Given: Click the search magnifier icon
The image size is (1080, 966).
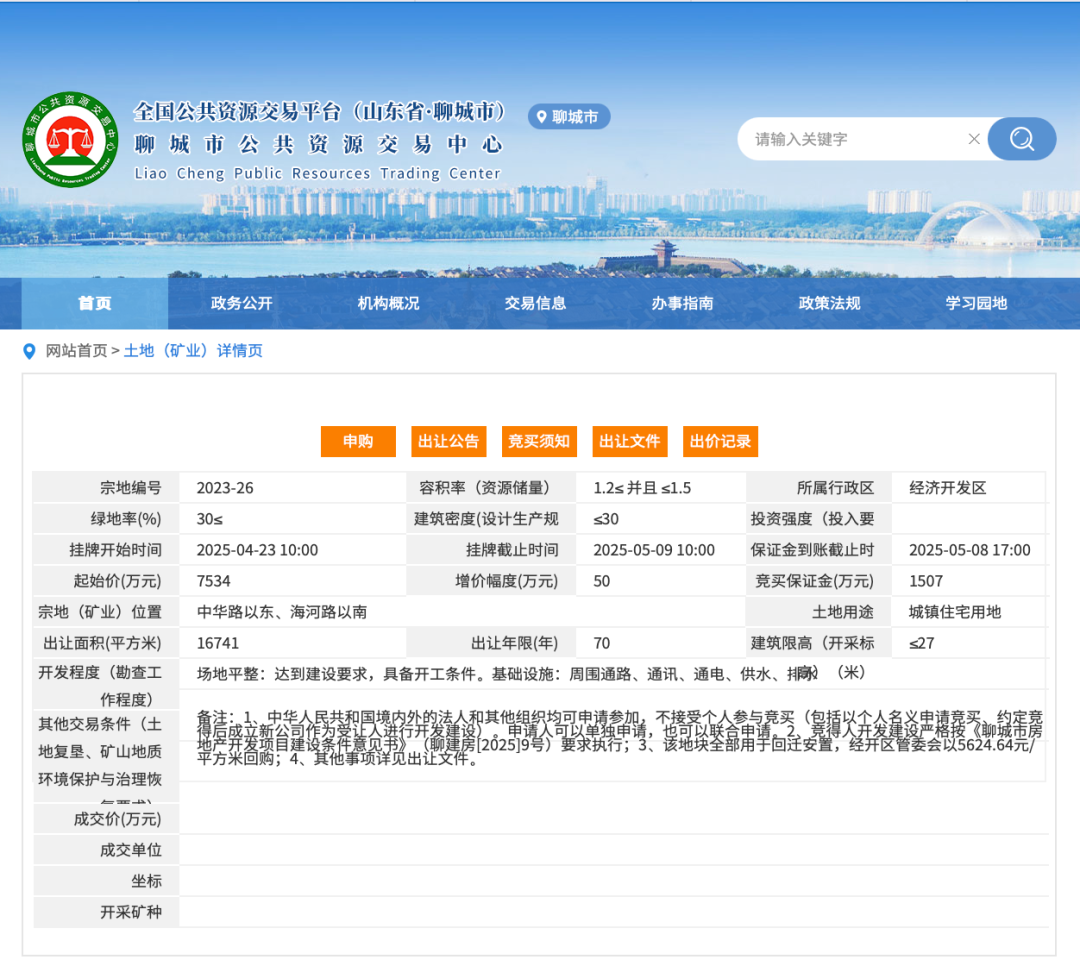Looking at the screenshot, I should [x=1021, y=139].
